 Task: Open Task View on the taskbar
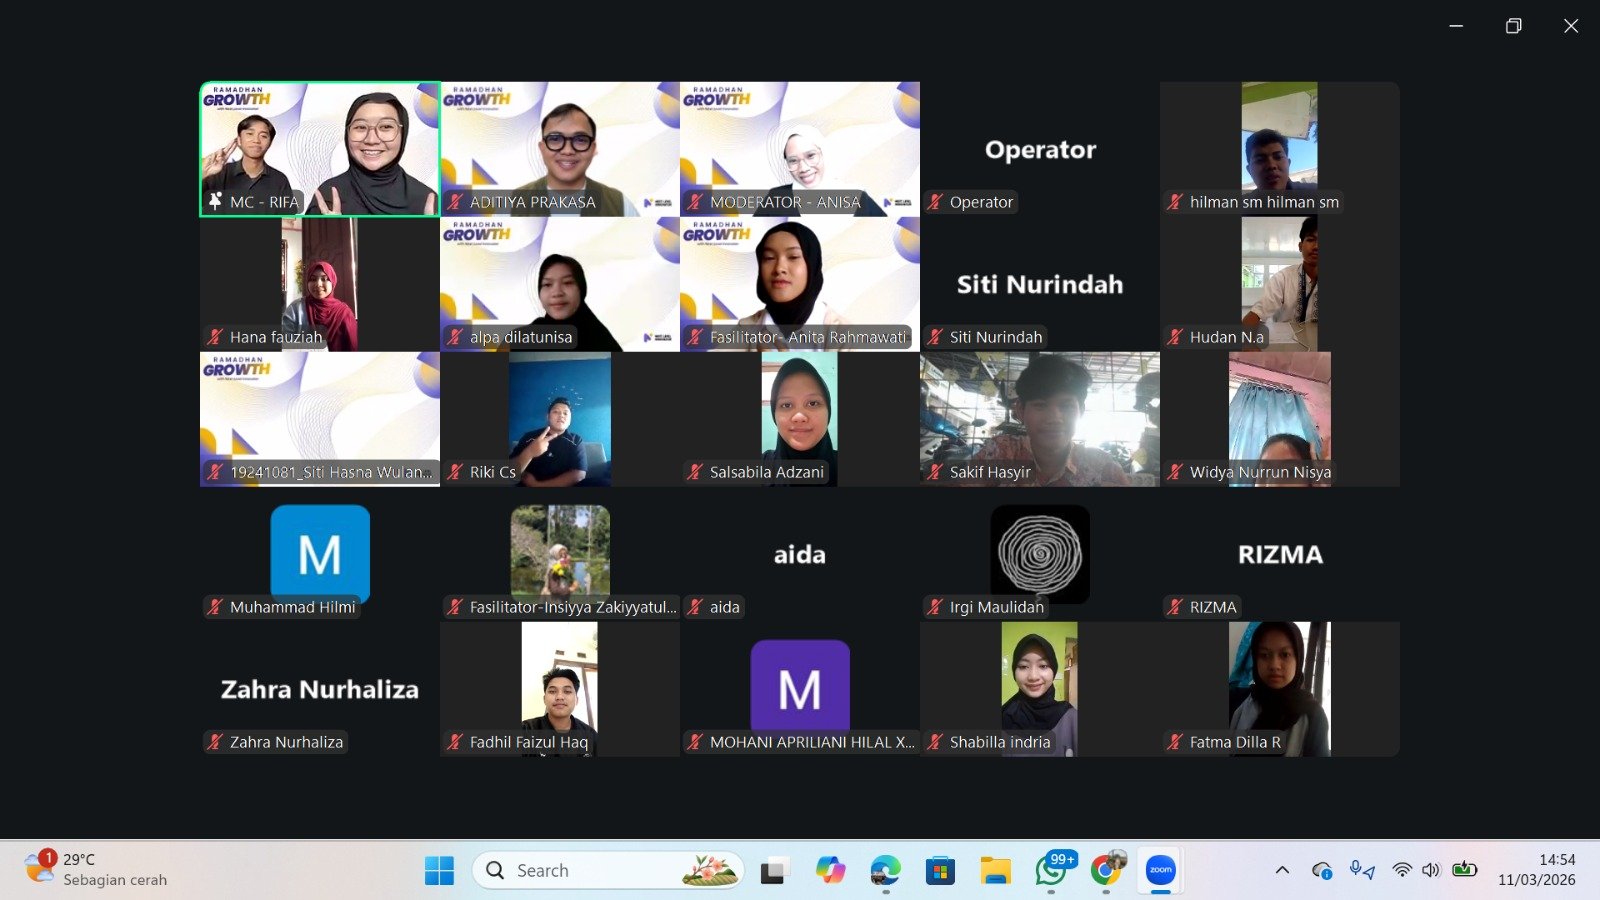click(773, 871)
